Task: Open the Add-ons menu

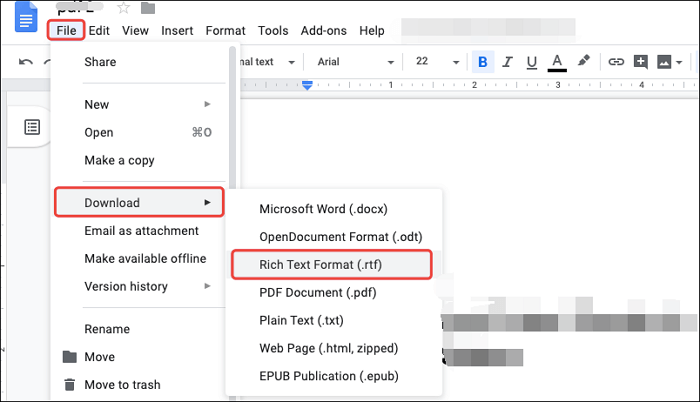Action: pyautogui.click(x=324, y=30)
